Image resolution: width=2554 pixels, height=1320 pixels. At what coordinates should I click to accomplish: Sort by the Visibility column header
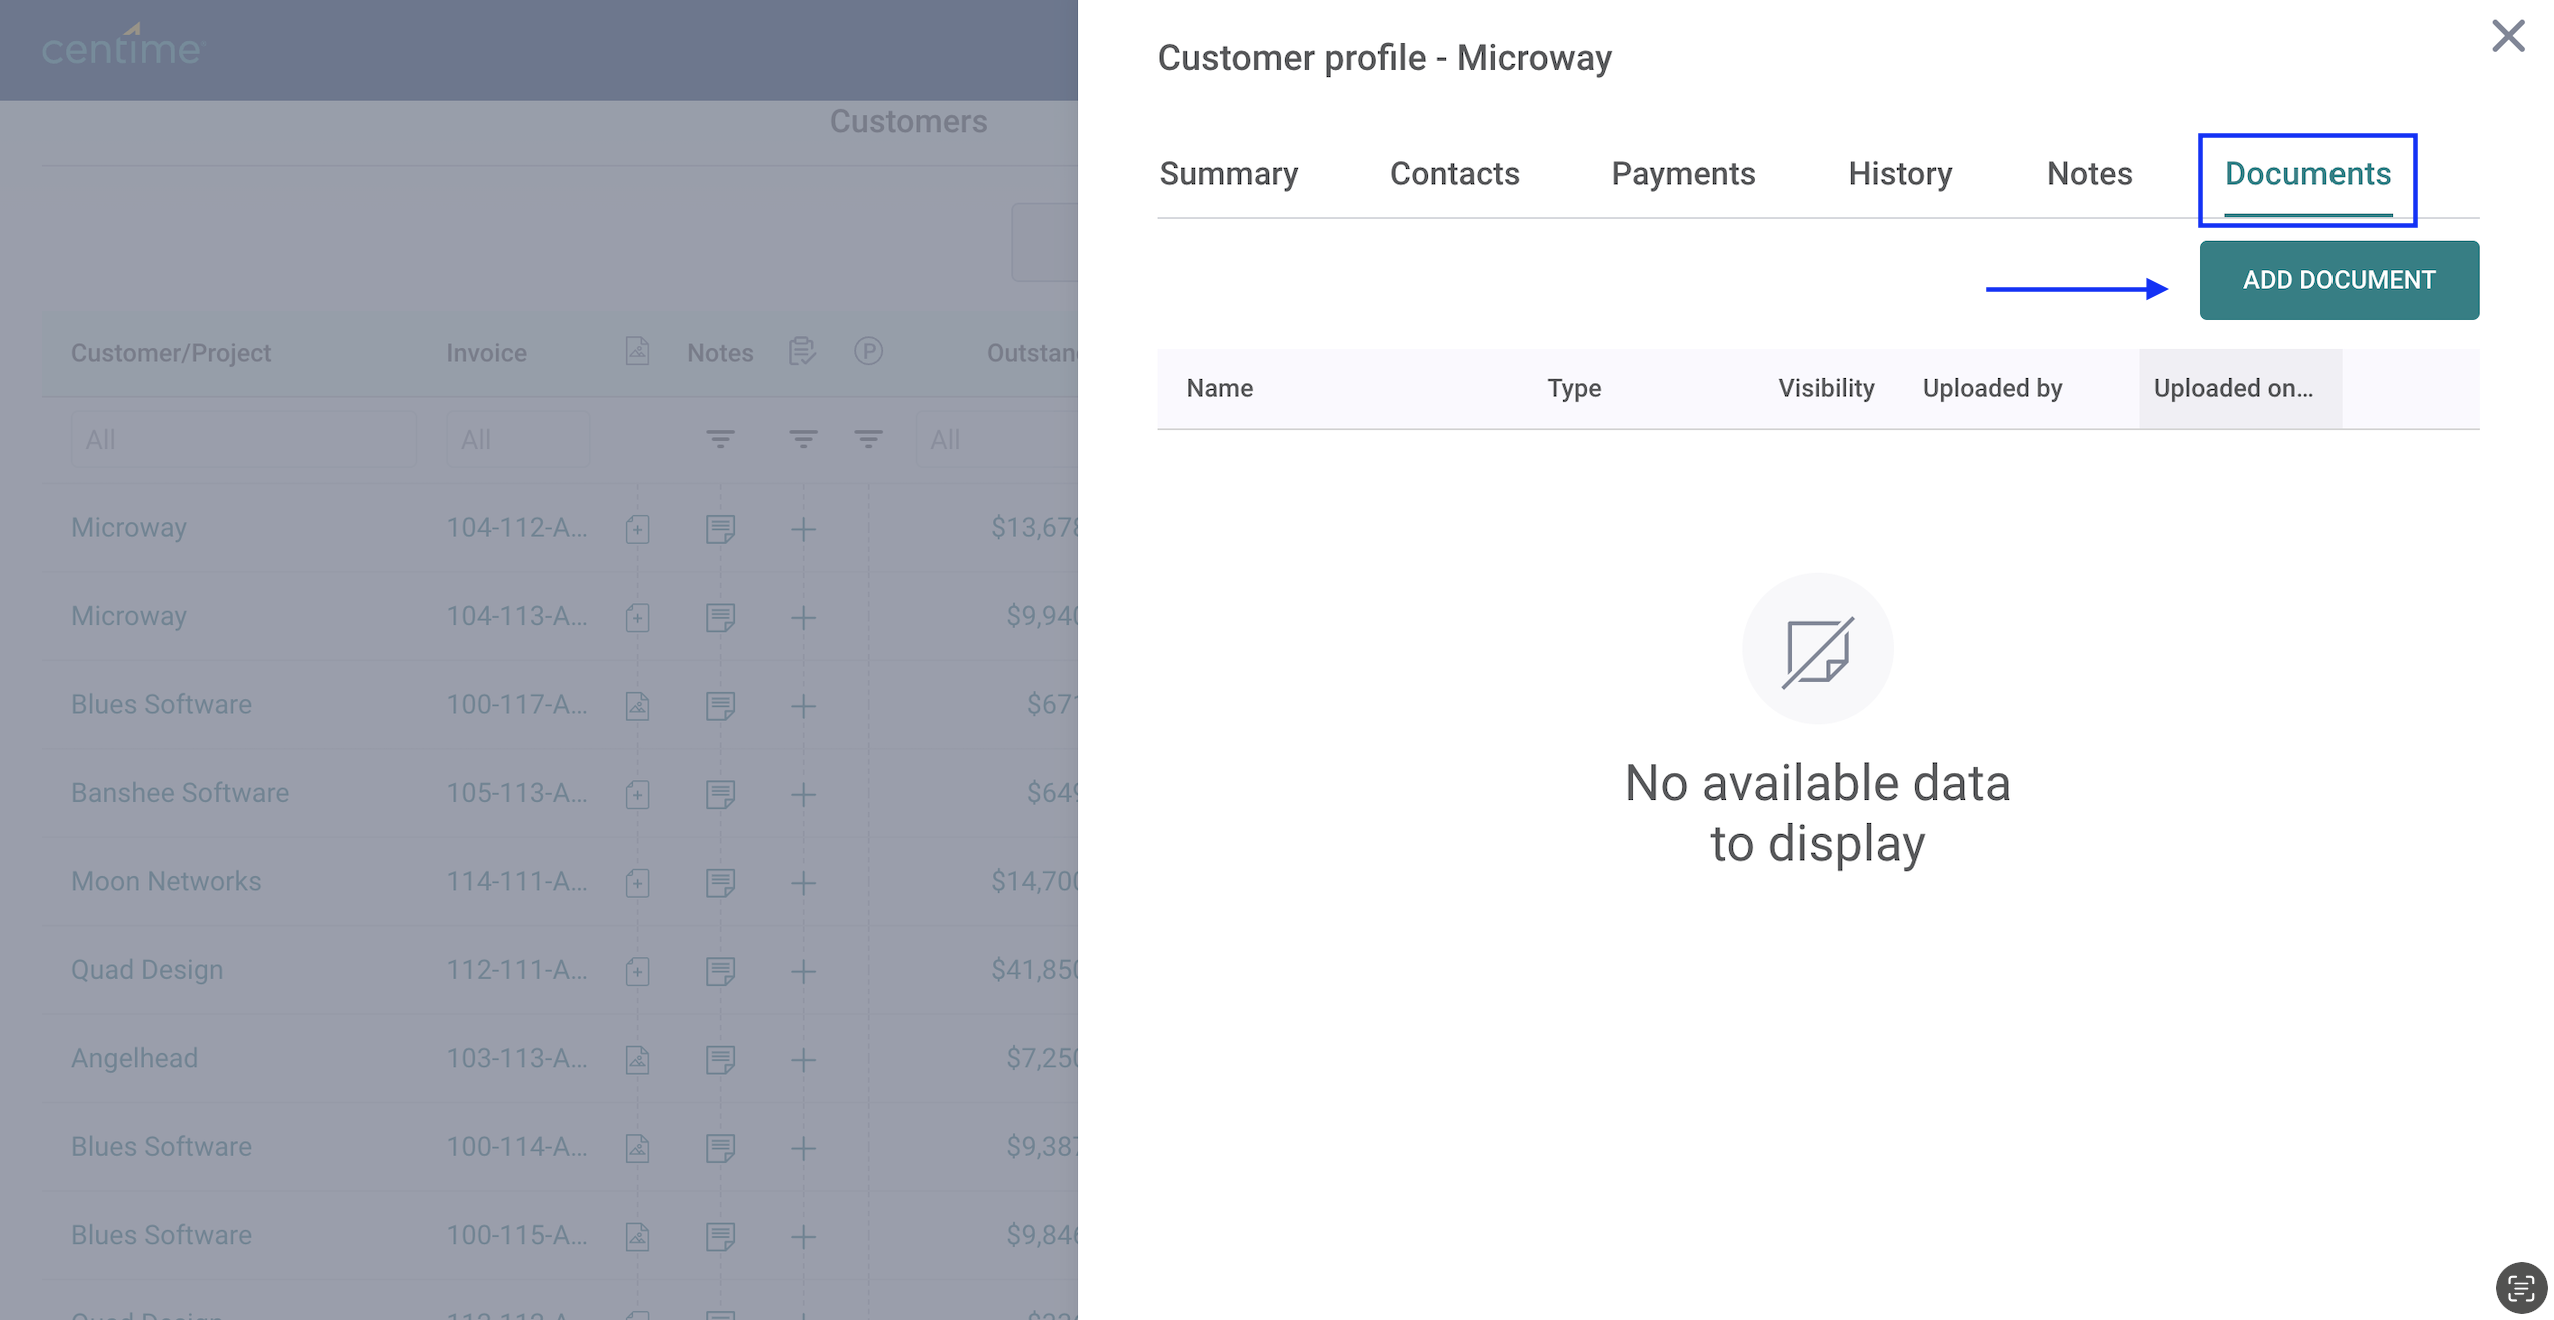pos(1825,388)
